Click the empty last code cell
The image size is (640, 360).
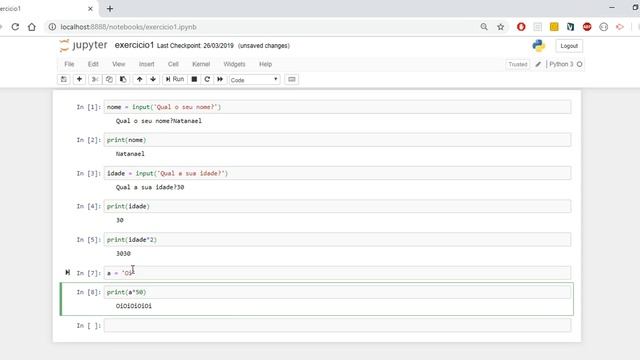[337, 325]
